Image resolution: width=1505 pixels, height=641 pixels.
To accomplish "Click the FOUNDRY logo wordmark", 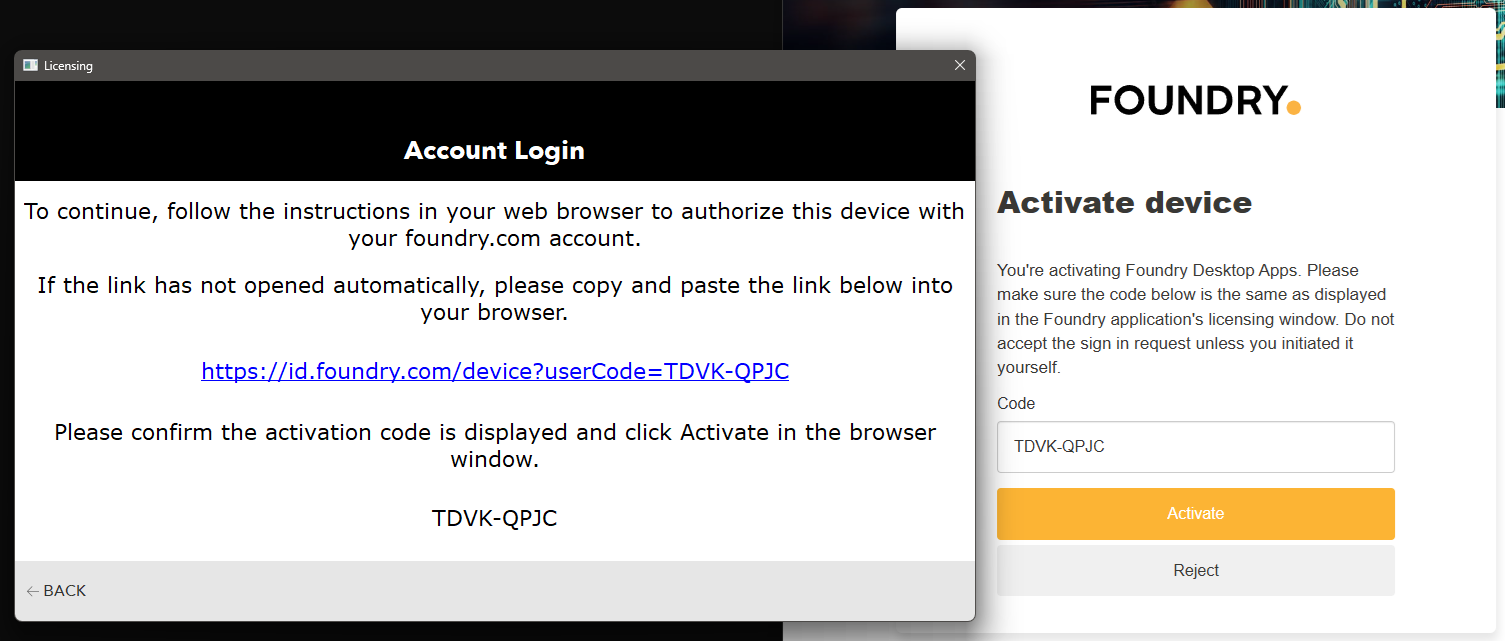I will [1188, 100].
